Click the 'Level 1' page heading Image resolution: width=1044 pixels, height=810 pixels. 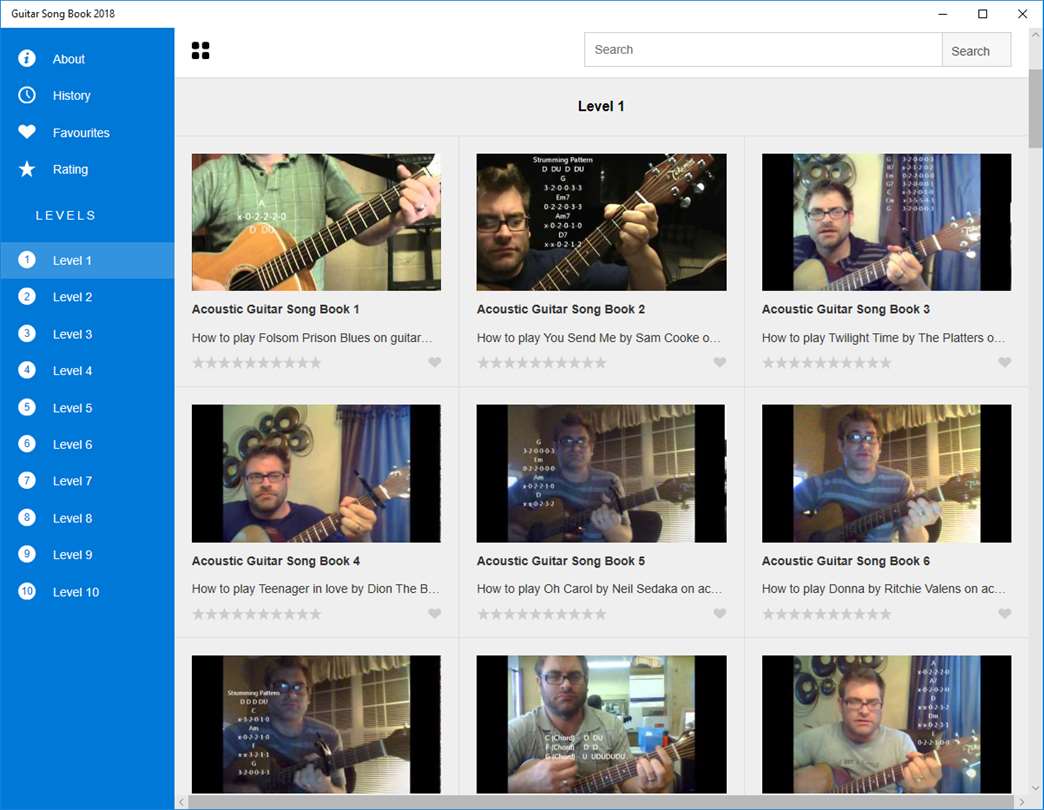(x=601, y=106)
